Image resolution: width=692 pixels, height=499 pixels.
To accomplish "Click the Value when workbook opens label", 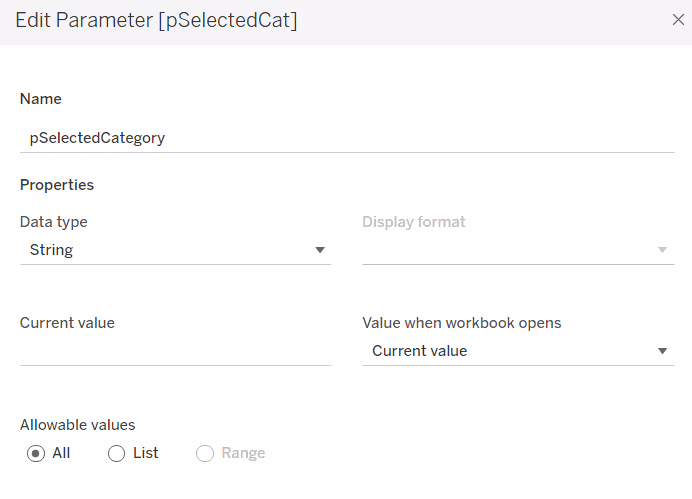I will point(462,323).
